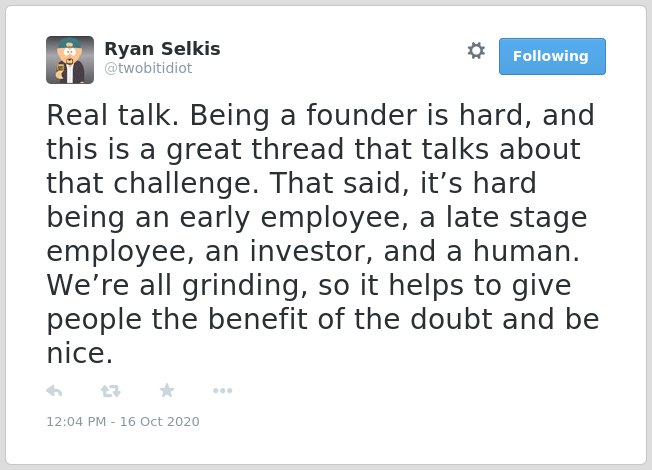Favorite the tweet with the star icon
The image size is (652, 470).
click(167, 390)
